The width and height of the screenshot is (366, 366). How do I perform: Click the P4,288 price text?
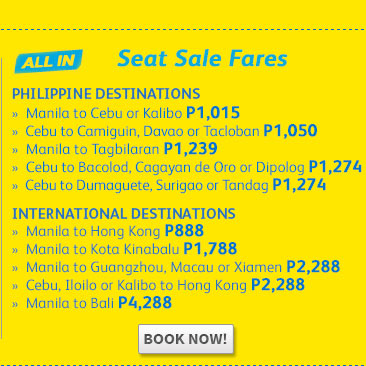(145, 302)
